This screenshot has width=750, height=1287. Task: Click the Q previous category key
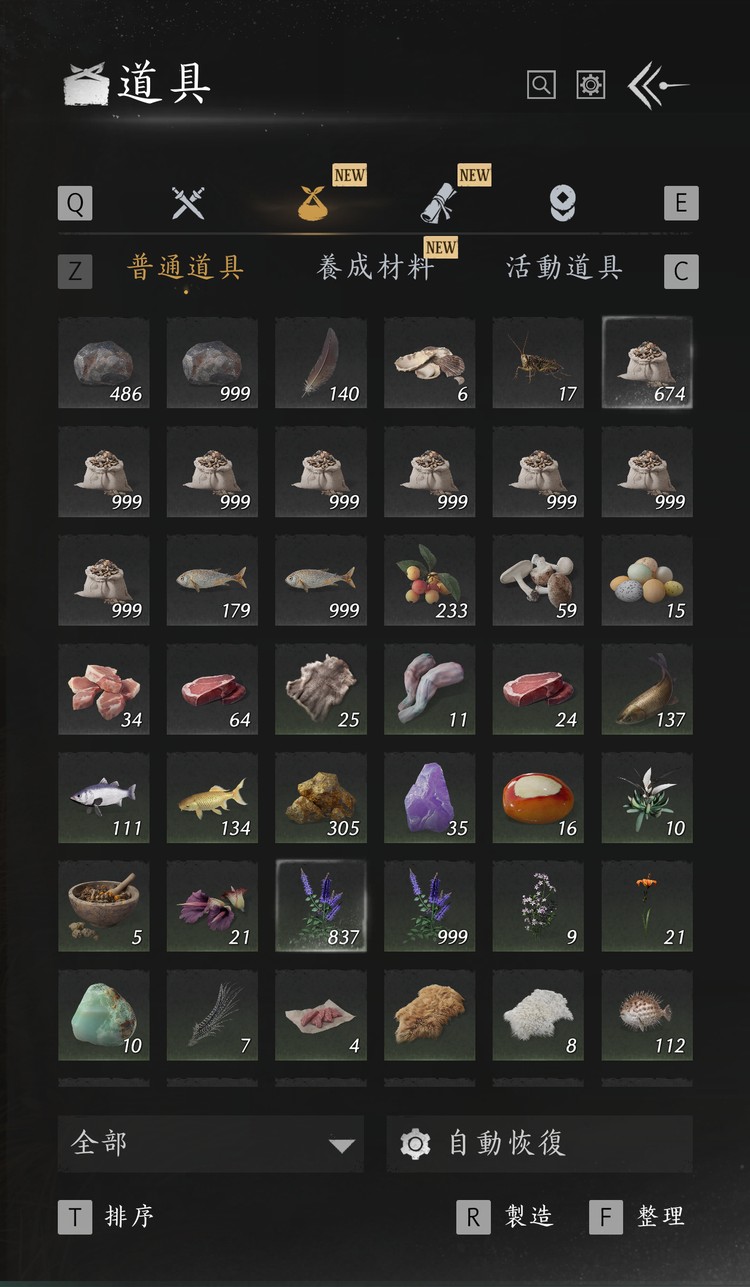75,203
